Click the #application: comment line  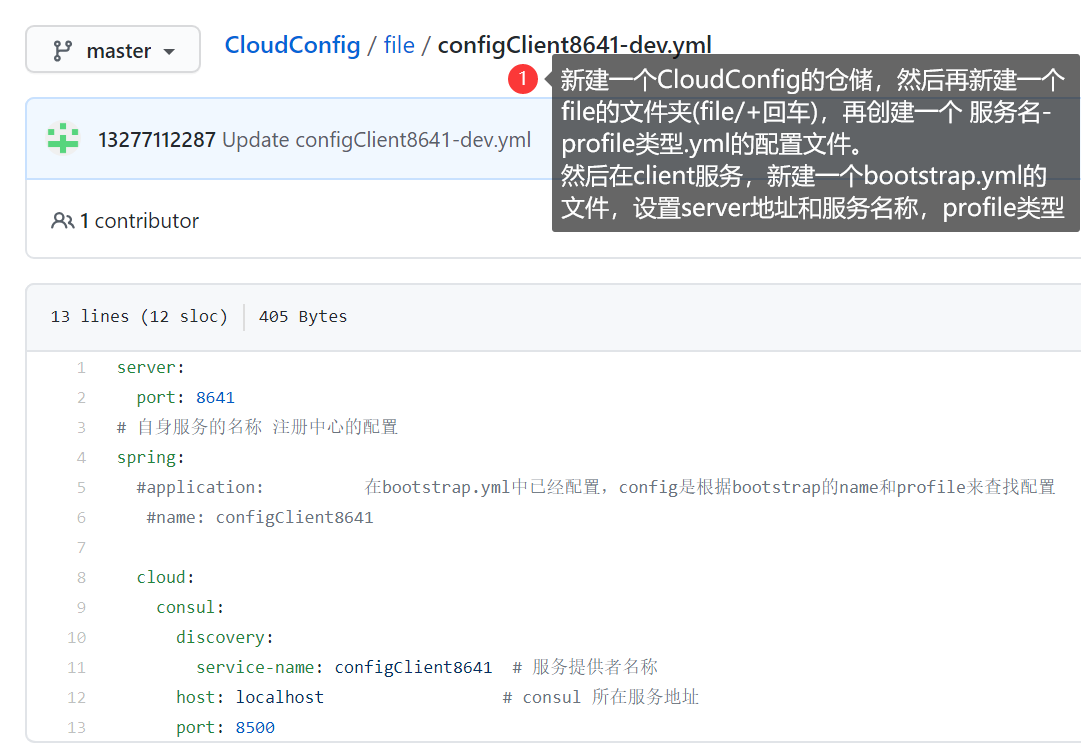(x=596, y=487)
